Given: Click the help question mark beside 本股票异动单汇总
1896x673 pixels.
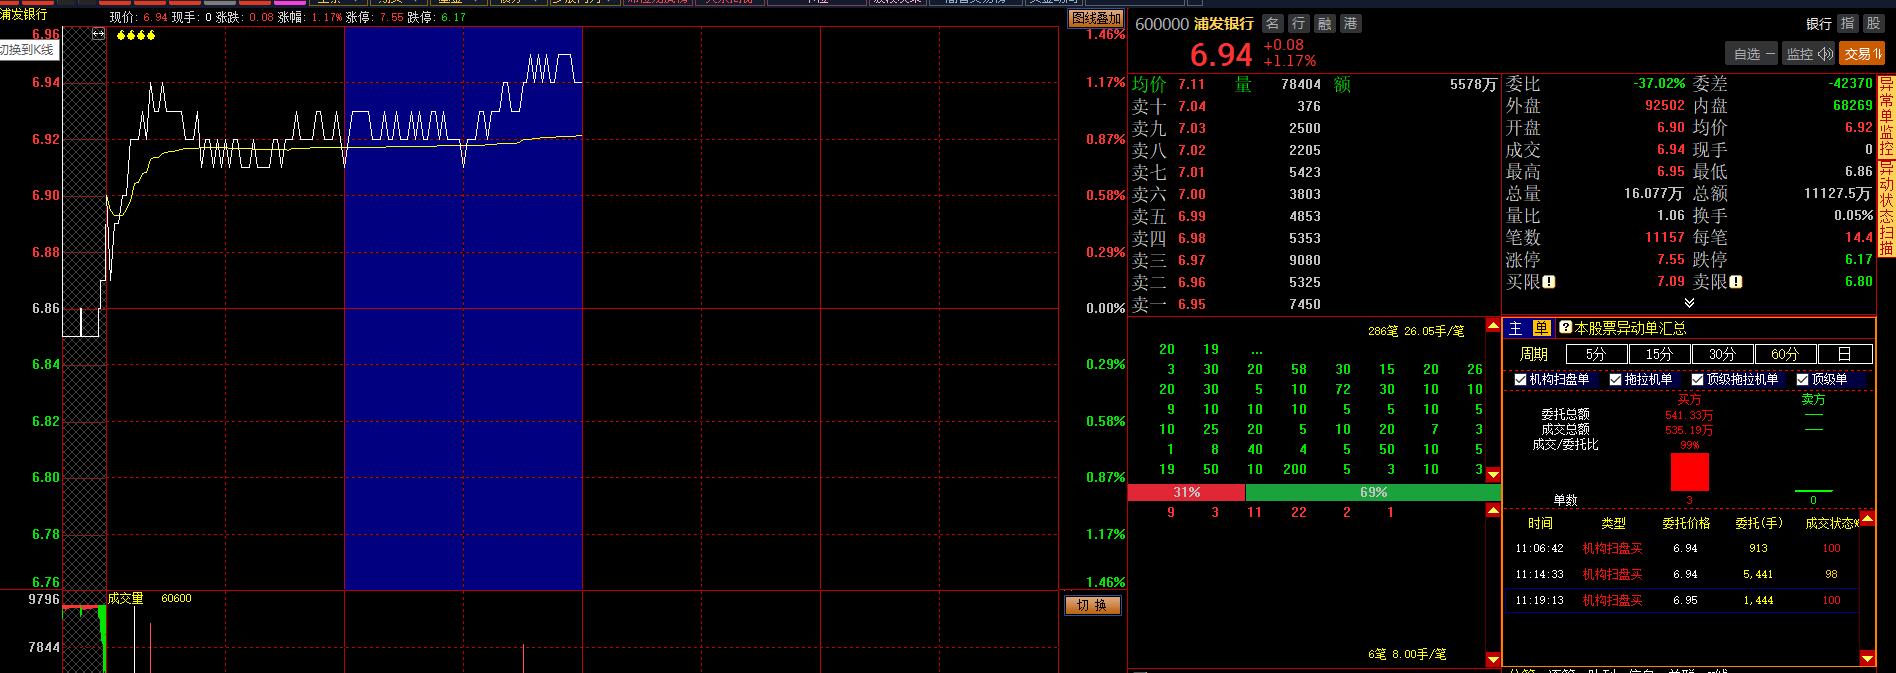Looking at the screenshot, I should tap(1565, 328).
